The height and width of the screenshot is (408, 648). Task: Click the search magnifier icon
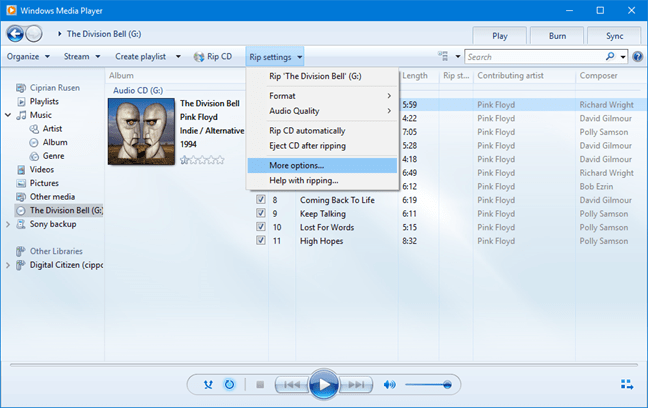pyautogui.click(x=610, y=56)
